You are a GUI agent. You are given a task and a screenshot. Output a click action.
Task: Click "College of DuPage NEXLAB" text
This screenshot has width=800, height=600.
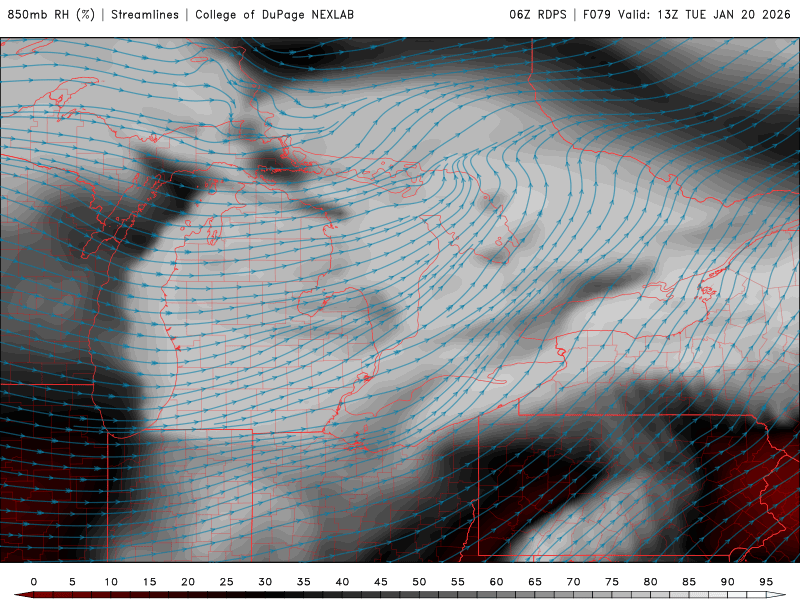274,14
